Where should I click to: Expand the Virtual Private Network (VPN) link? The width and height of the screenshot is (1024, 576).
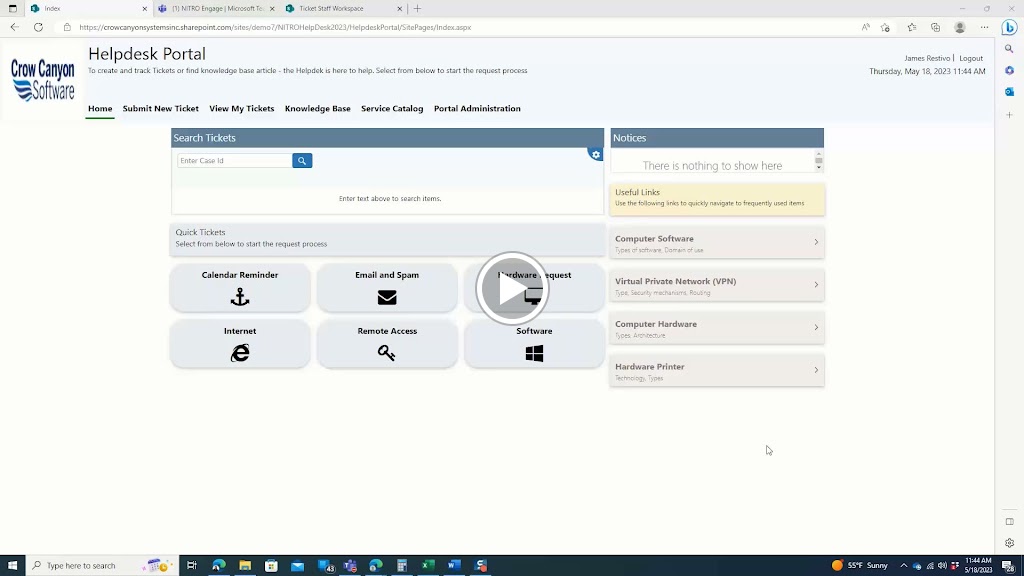(716, 285)
